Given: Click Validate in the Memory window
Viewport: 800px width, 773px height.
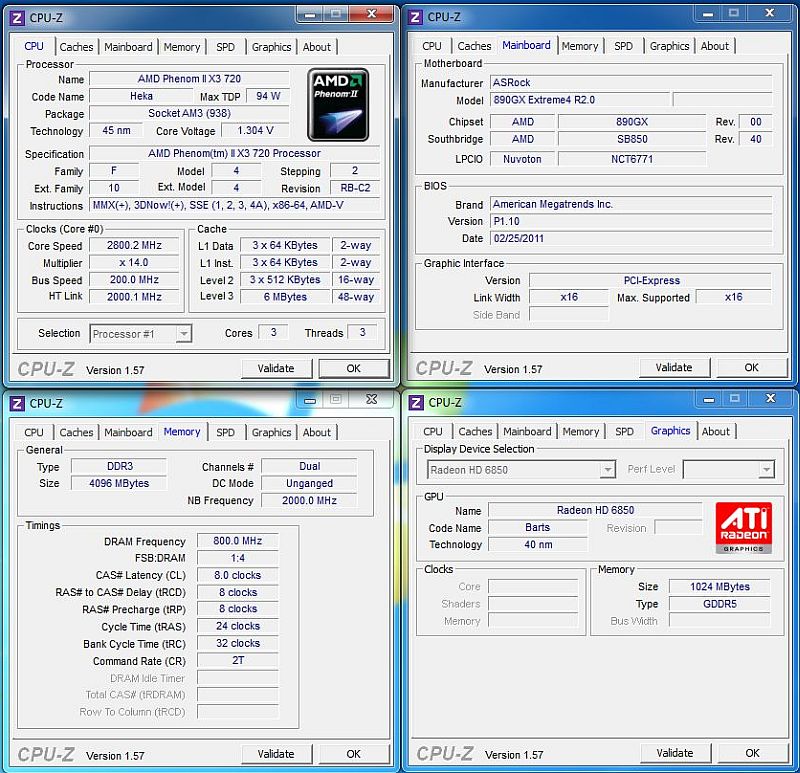Looking at the screenshot, I should click(x=276, y=754).
